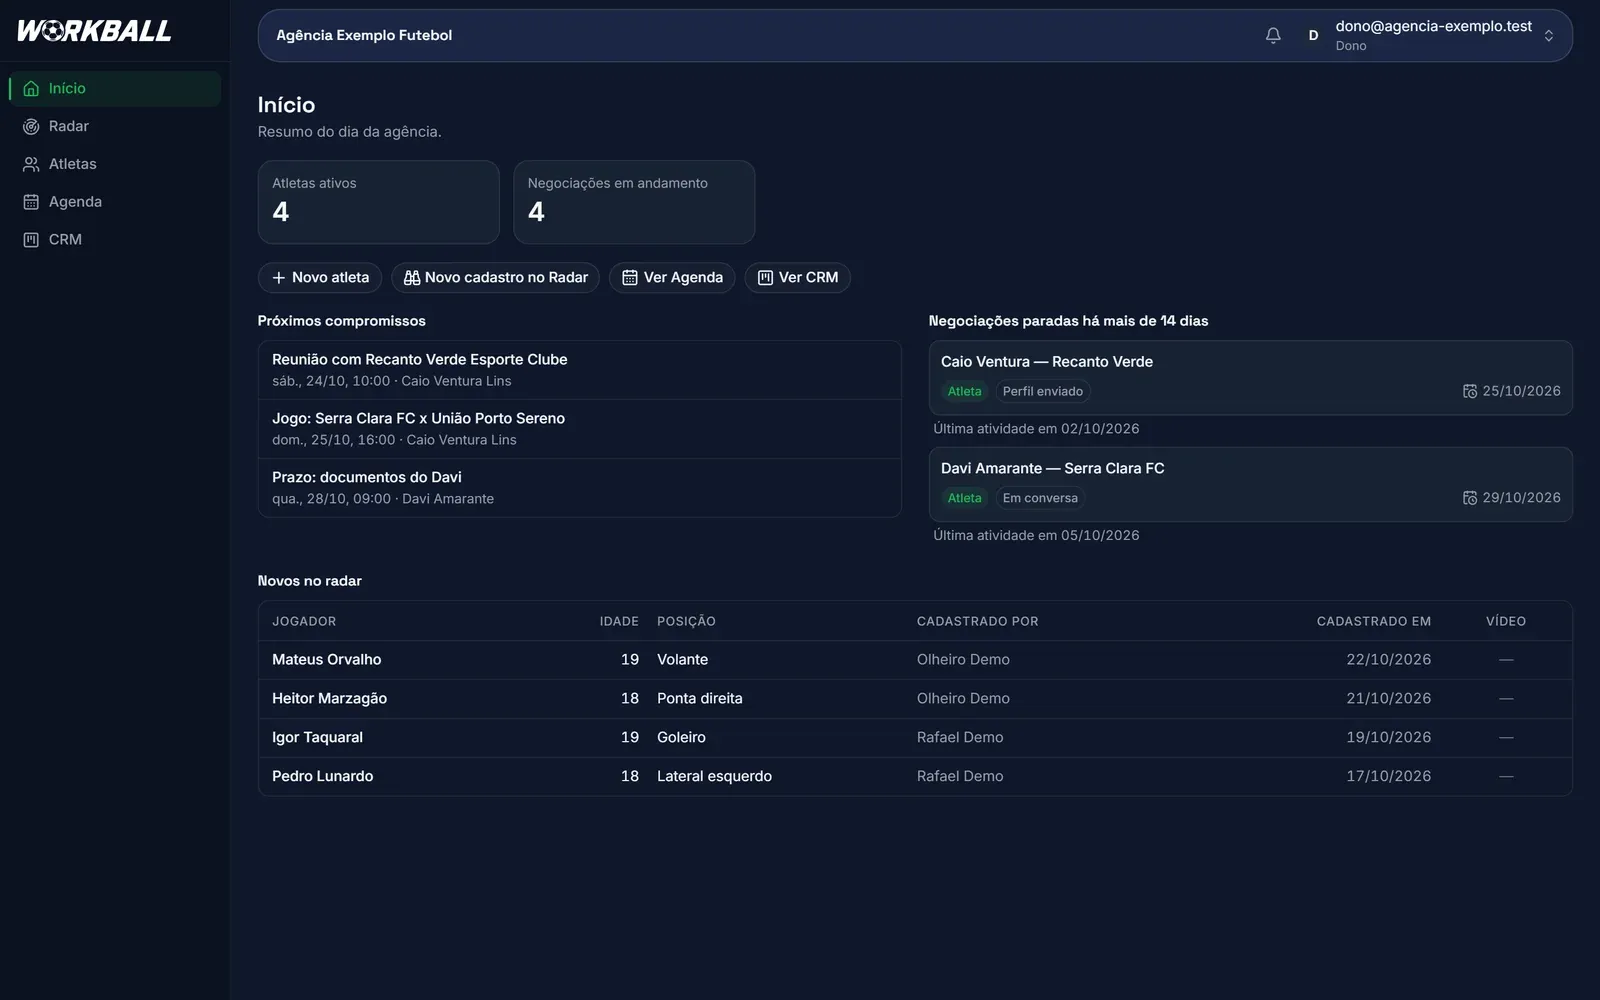Viewport: 1600px width, 1000px height.
Task: Click the CADASTRADO EM column header
Action: (1374, 622)
